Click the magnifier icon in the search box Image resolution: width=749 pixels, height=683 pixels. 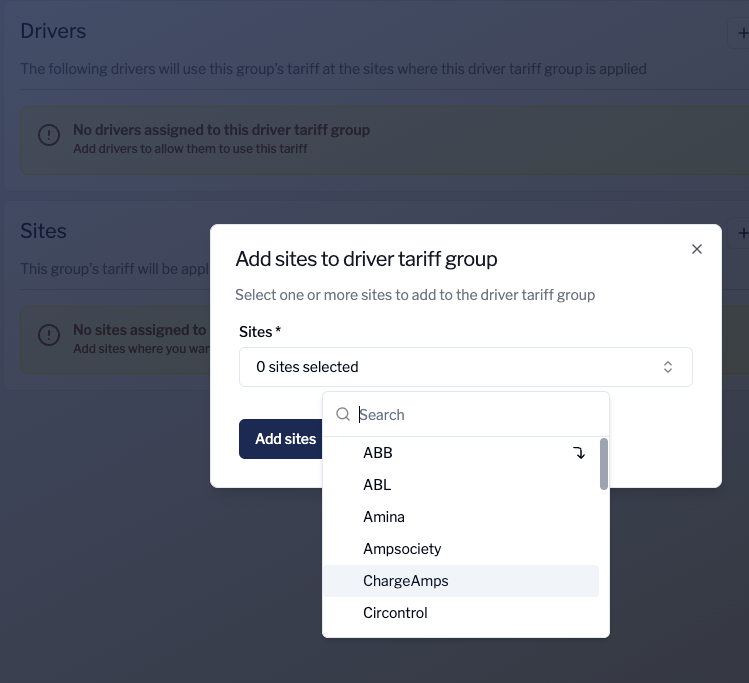coord(342,415)
